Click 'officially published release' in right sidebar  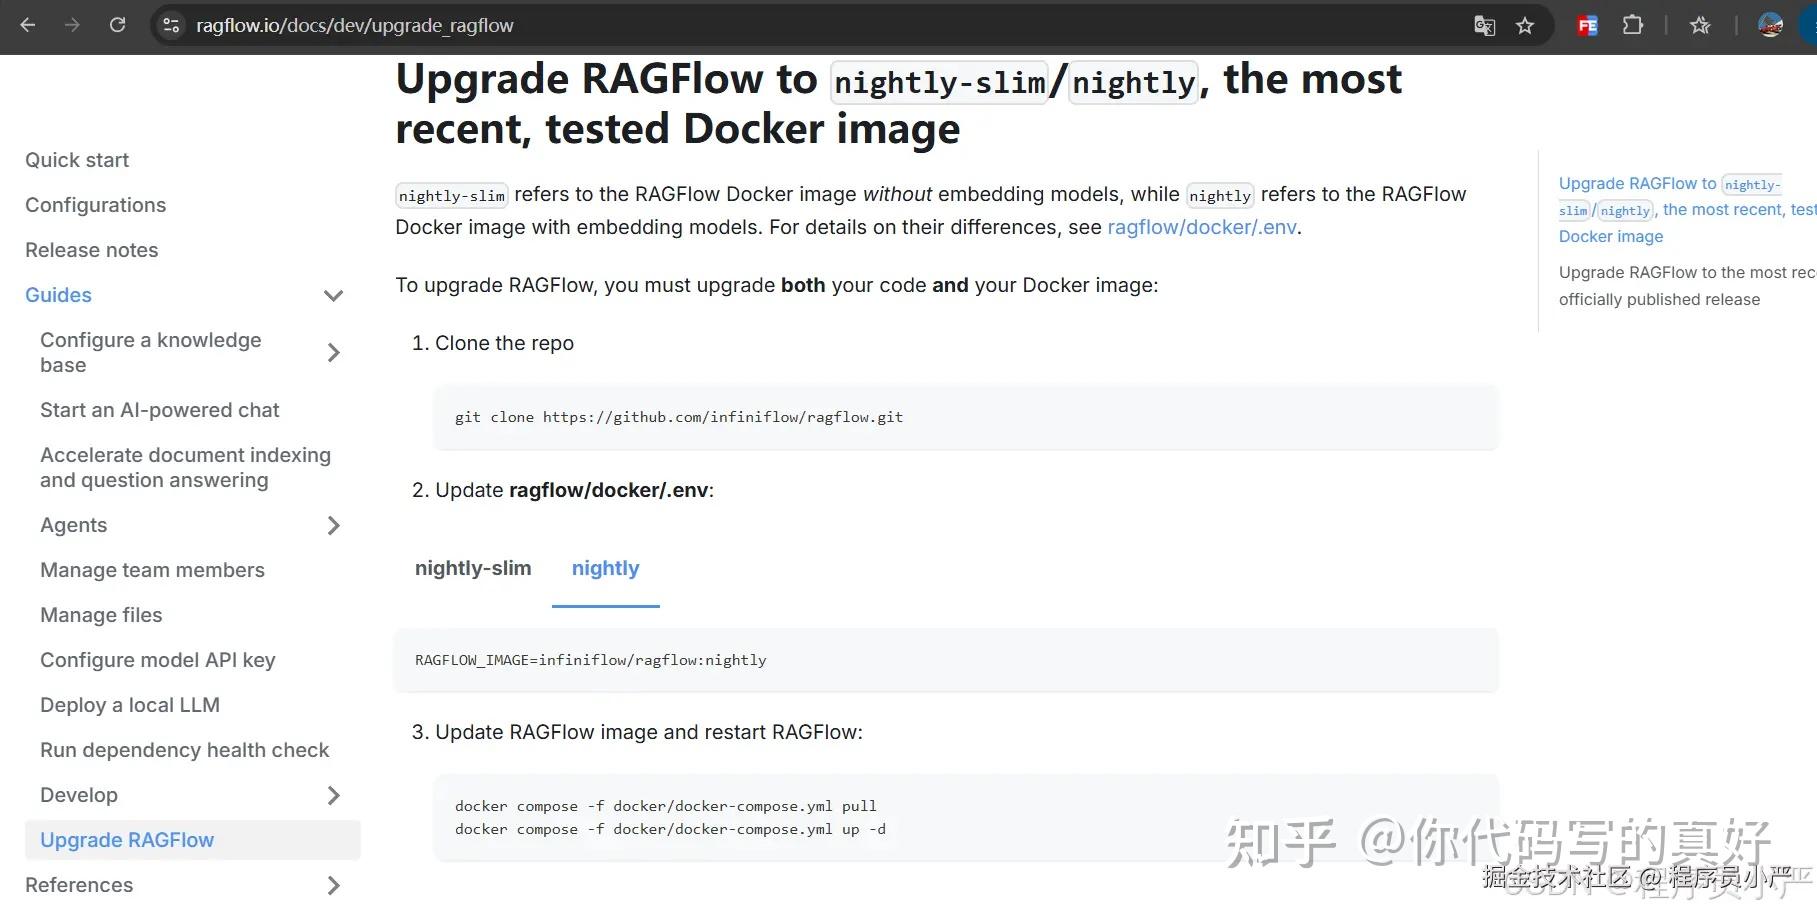[1659, 298]
